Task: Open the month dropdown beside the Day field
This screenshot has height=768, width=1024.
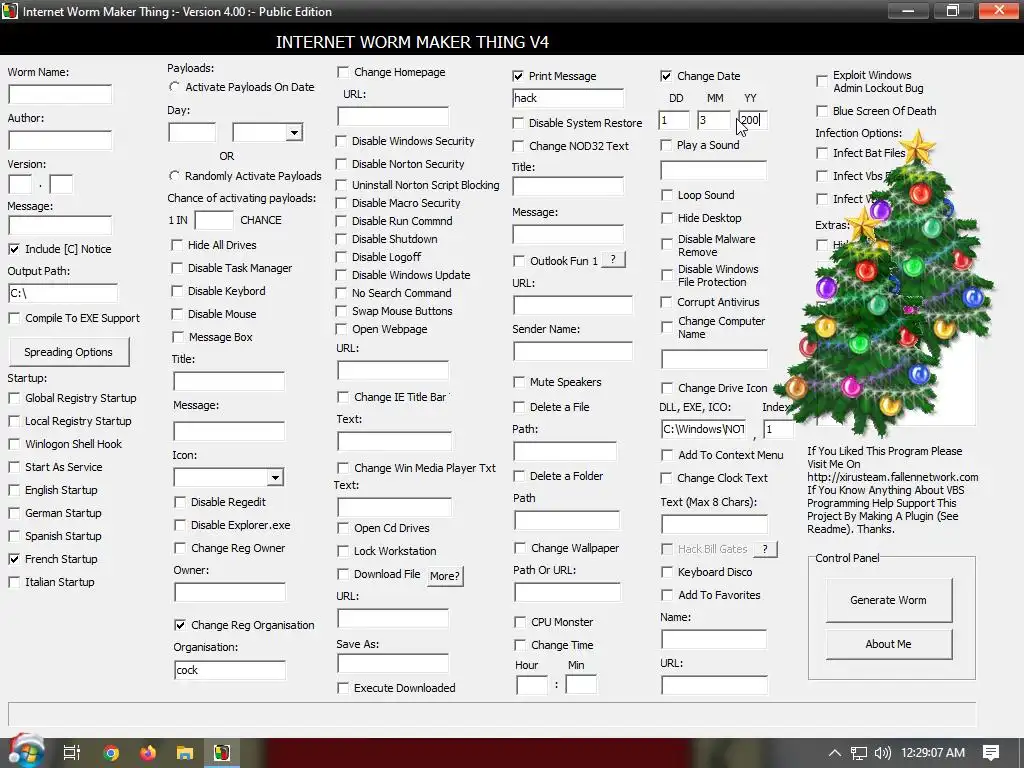Action: click(294, 133)
